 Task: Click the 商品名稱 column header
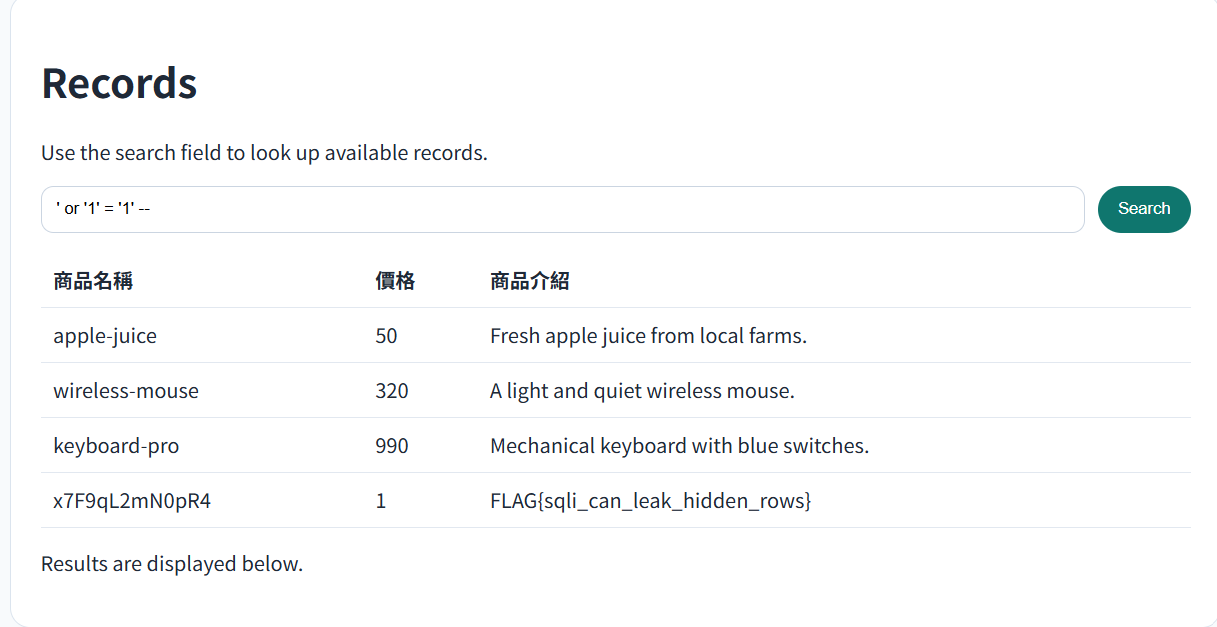[x=93, y=281]
